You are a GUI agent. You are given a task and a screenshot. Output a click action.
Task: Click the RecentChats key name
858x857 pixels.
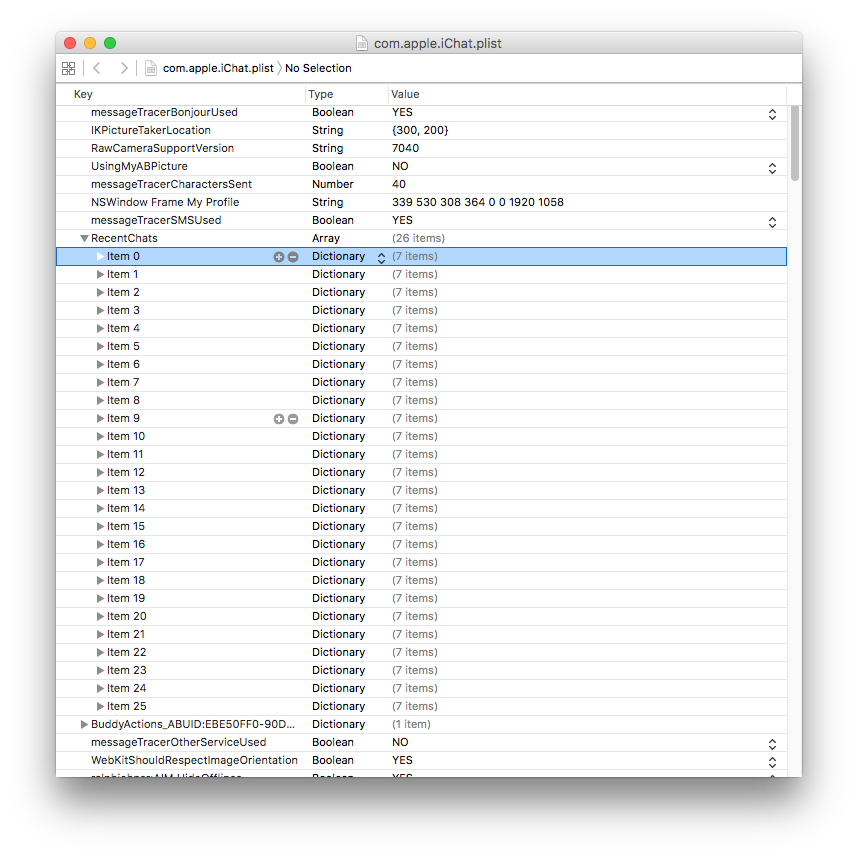tap(124, 239)
